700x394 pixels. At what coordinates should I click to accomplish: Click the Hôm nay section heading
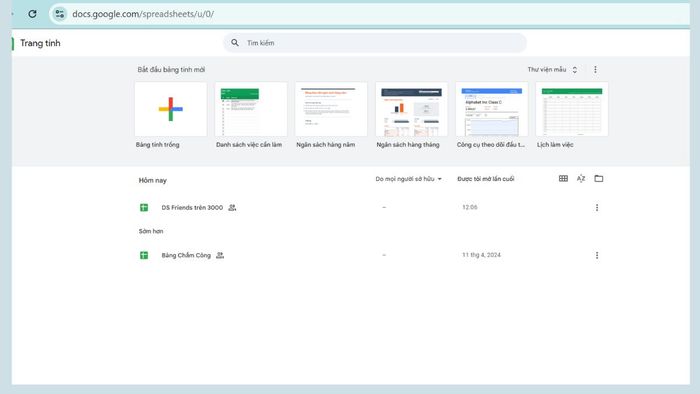tap(153, 180)
